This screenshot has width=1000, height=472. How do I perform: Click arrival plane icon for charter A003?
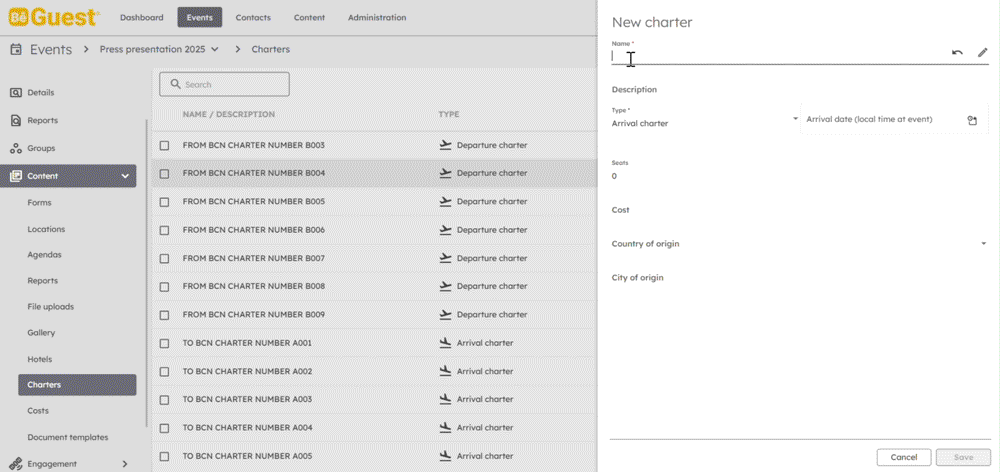pos(446,399)
